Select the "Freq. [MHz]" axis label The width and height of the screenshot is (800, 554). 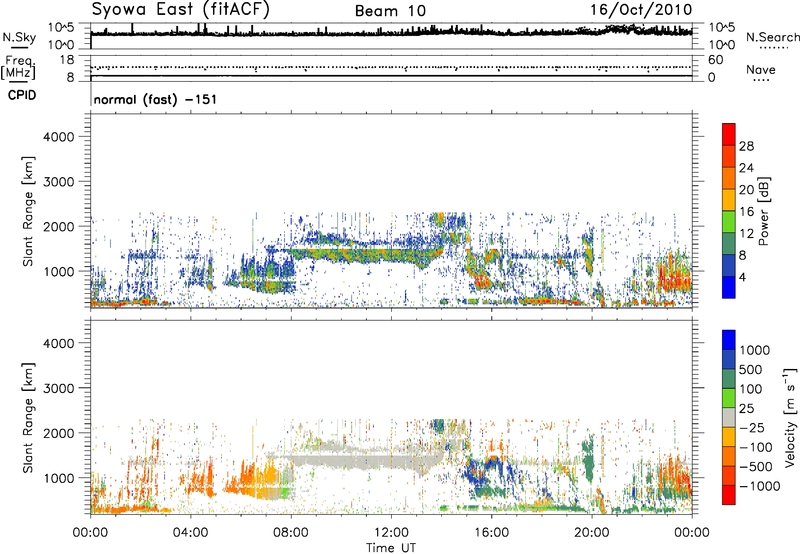[x=19, y=68]
